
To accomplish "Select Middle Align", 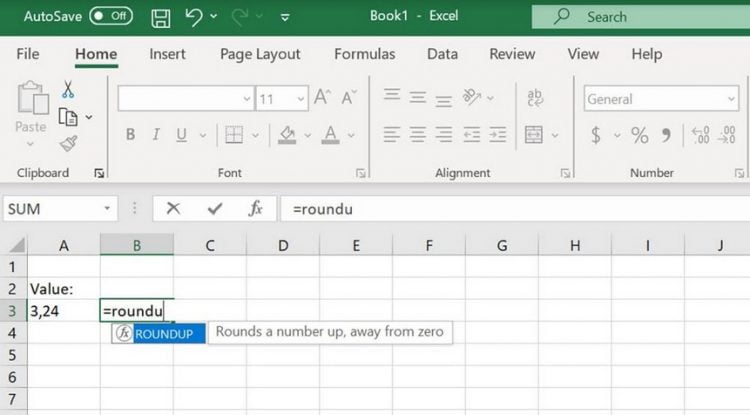I will [x=418, y=98].
